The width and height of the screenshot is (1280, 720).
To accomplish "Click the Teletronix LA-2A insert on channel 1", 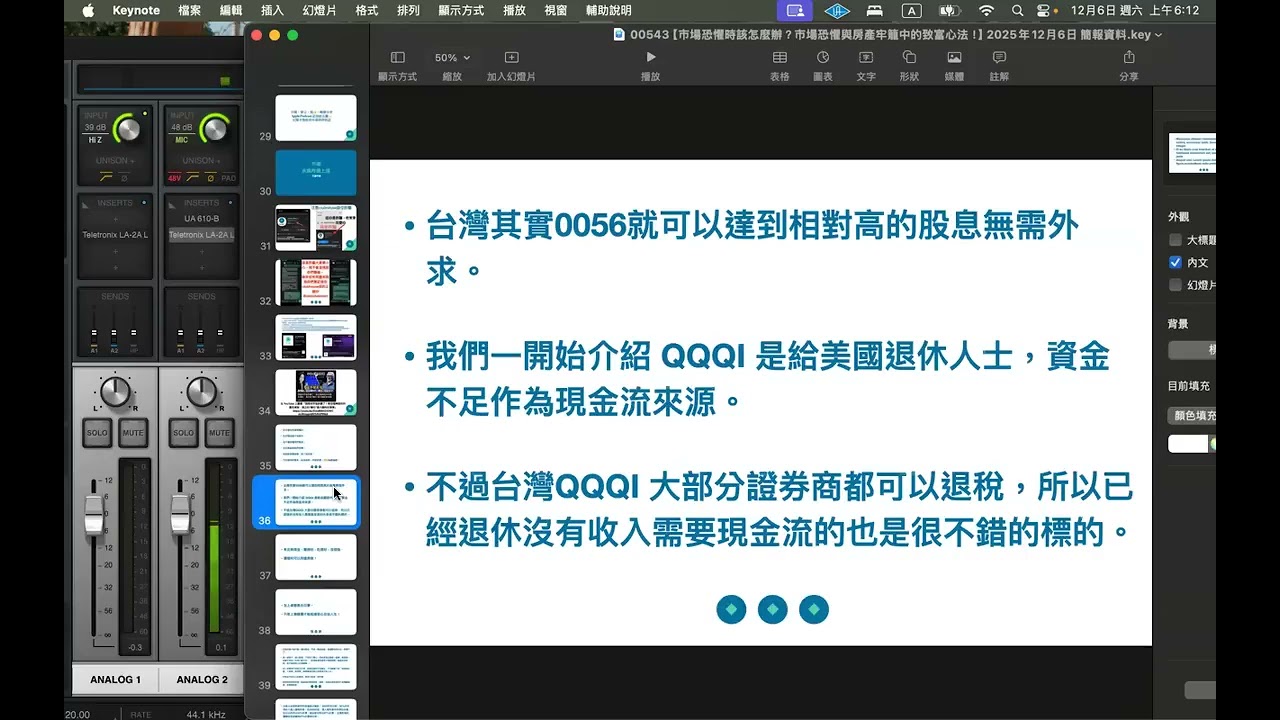I will (115, 235).
